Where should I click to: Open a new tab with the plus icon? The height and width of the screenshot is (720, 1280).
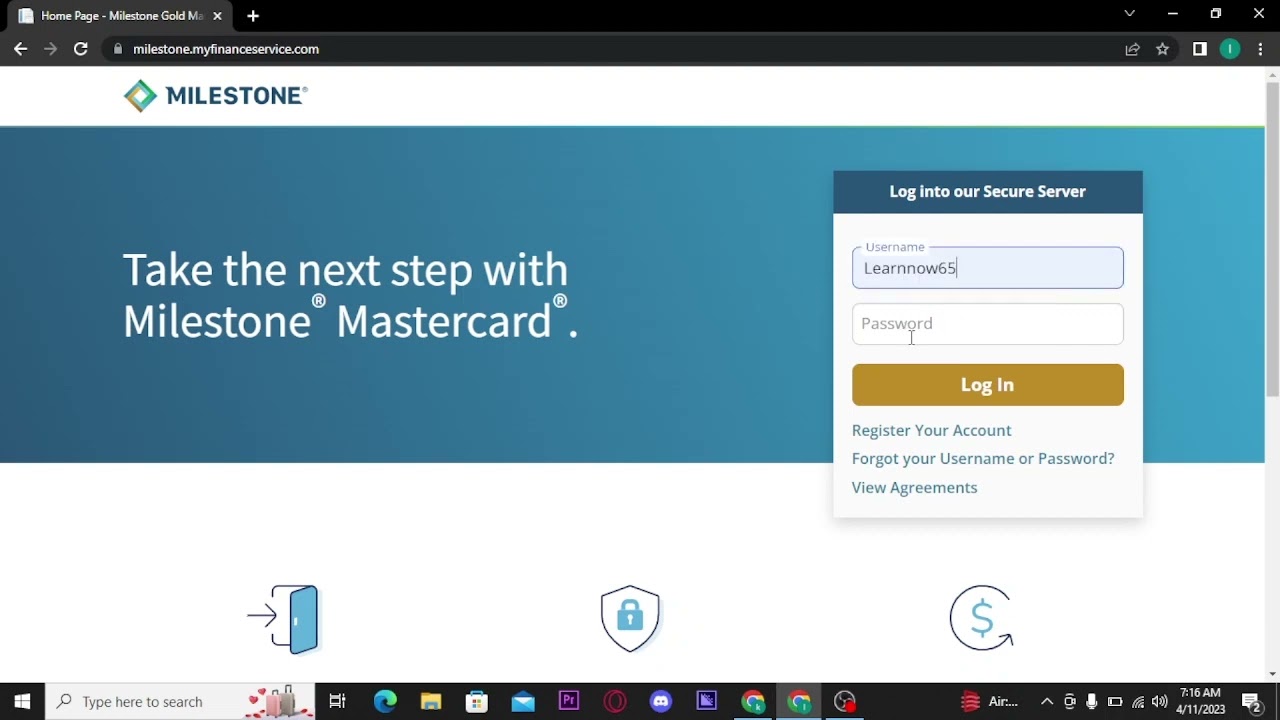pyautogui.click(x=253, y=16)
